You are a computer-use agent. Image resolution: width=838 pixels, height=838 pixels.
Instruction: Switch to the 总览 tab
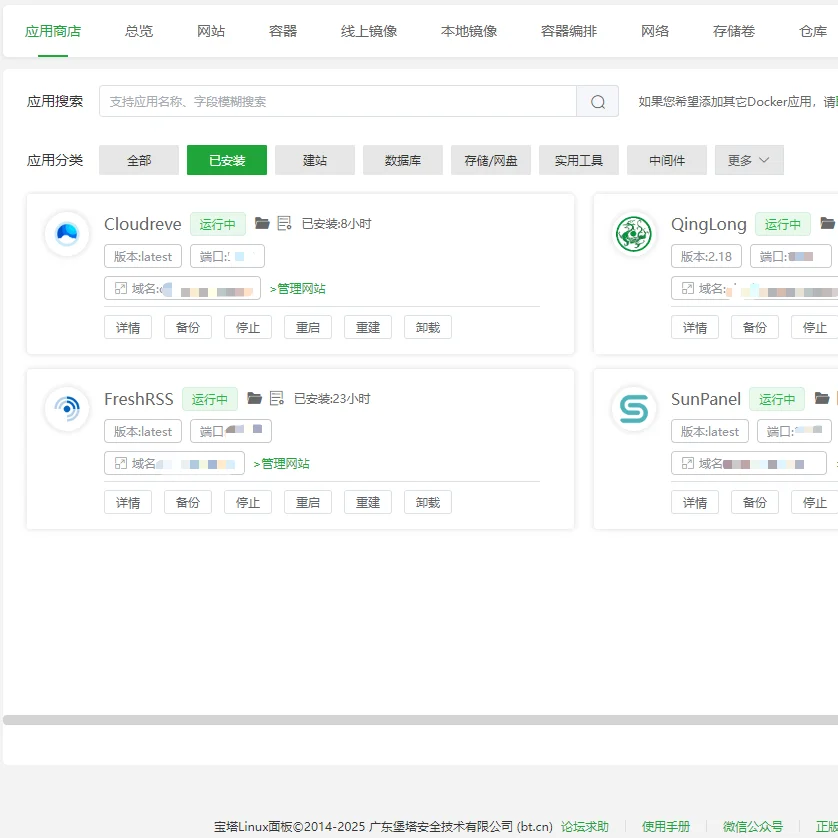pos(139,31)
